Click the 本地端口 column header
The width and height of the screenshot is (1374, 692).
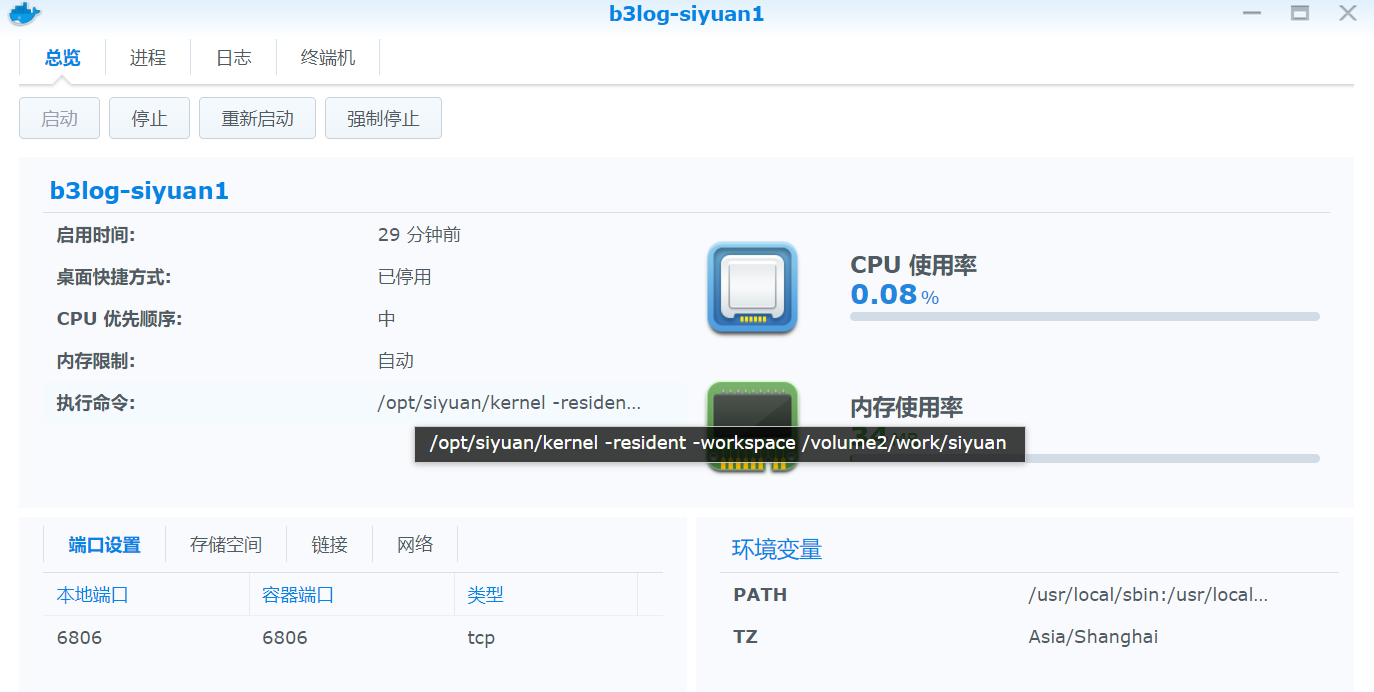click(146, 595)
